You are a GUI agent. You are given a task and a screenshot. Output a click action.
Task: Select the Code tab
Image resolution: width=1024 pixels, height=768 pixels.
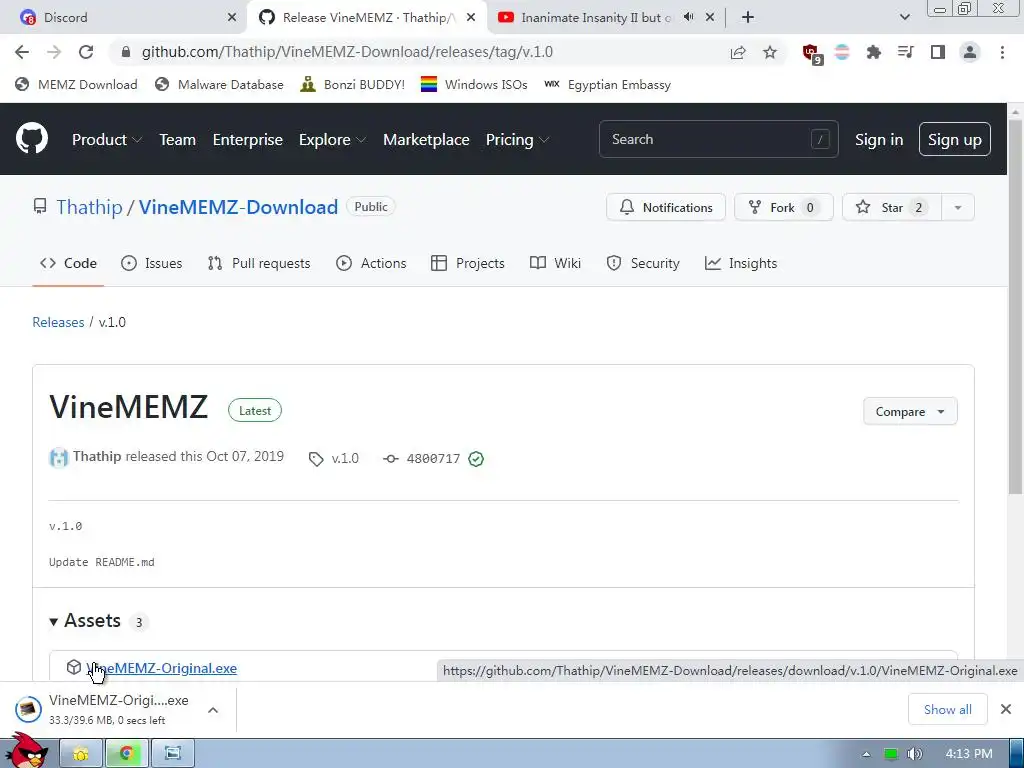(68, 263)
